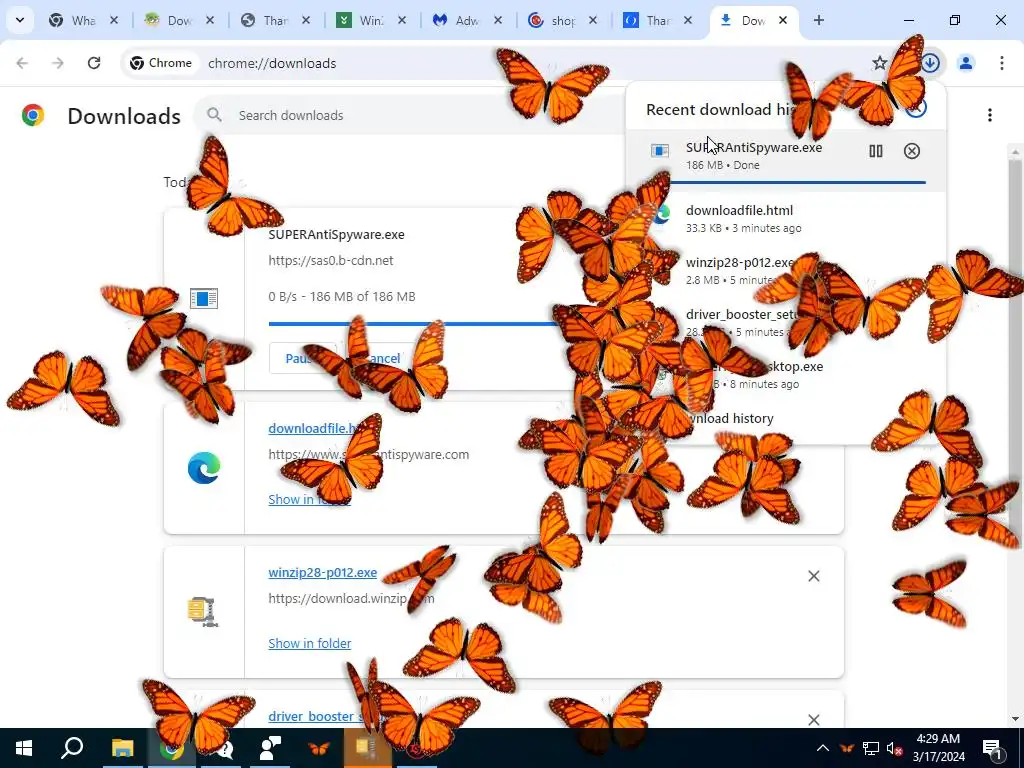Select SUPERAntiSpyware.exe row in recent popup

(786, 160)
